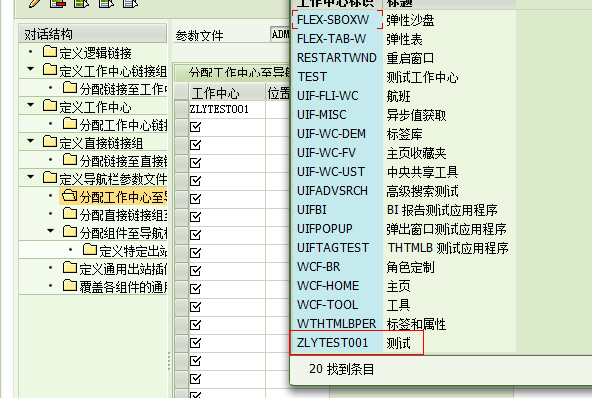Viewport: 592px width, 398px height.
Task: Click the pencil change/display toolbar icon
Action: [x=35, y=3]
